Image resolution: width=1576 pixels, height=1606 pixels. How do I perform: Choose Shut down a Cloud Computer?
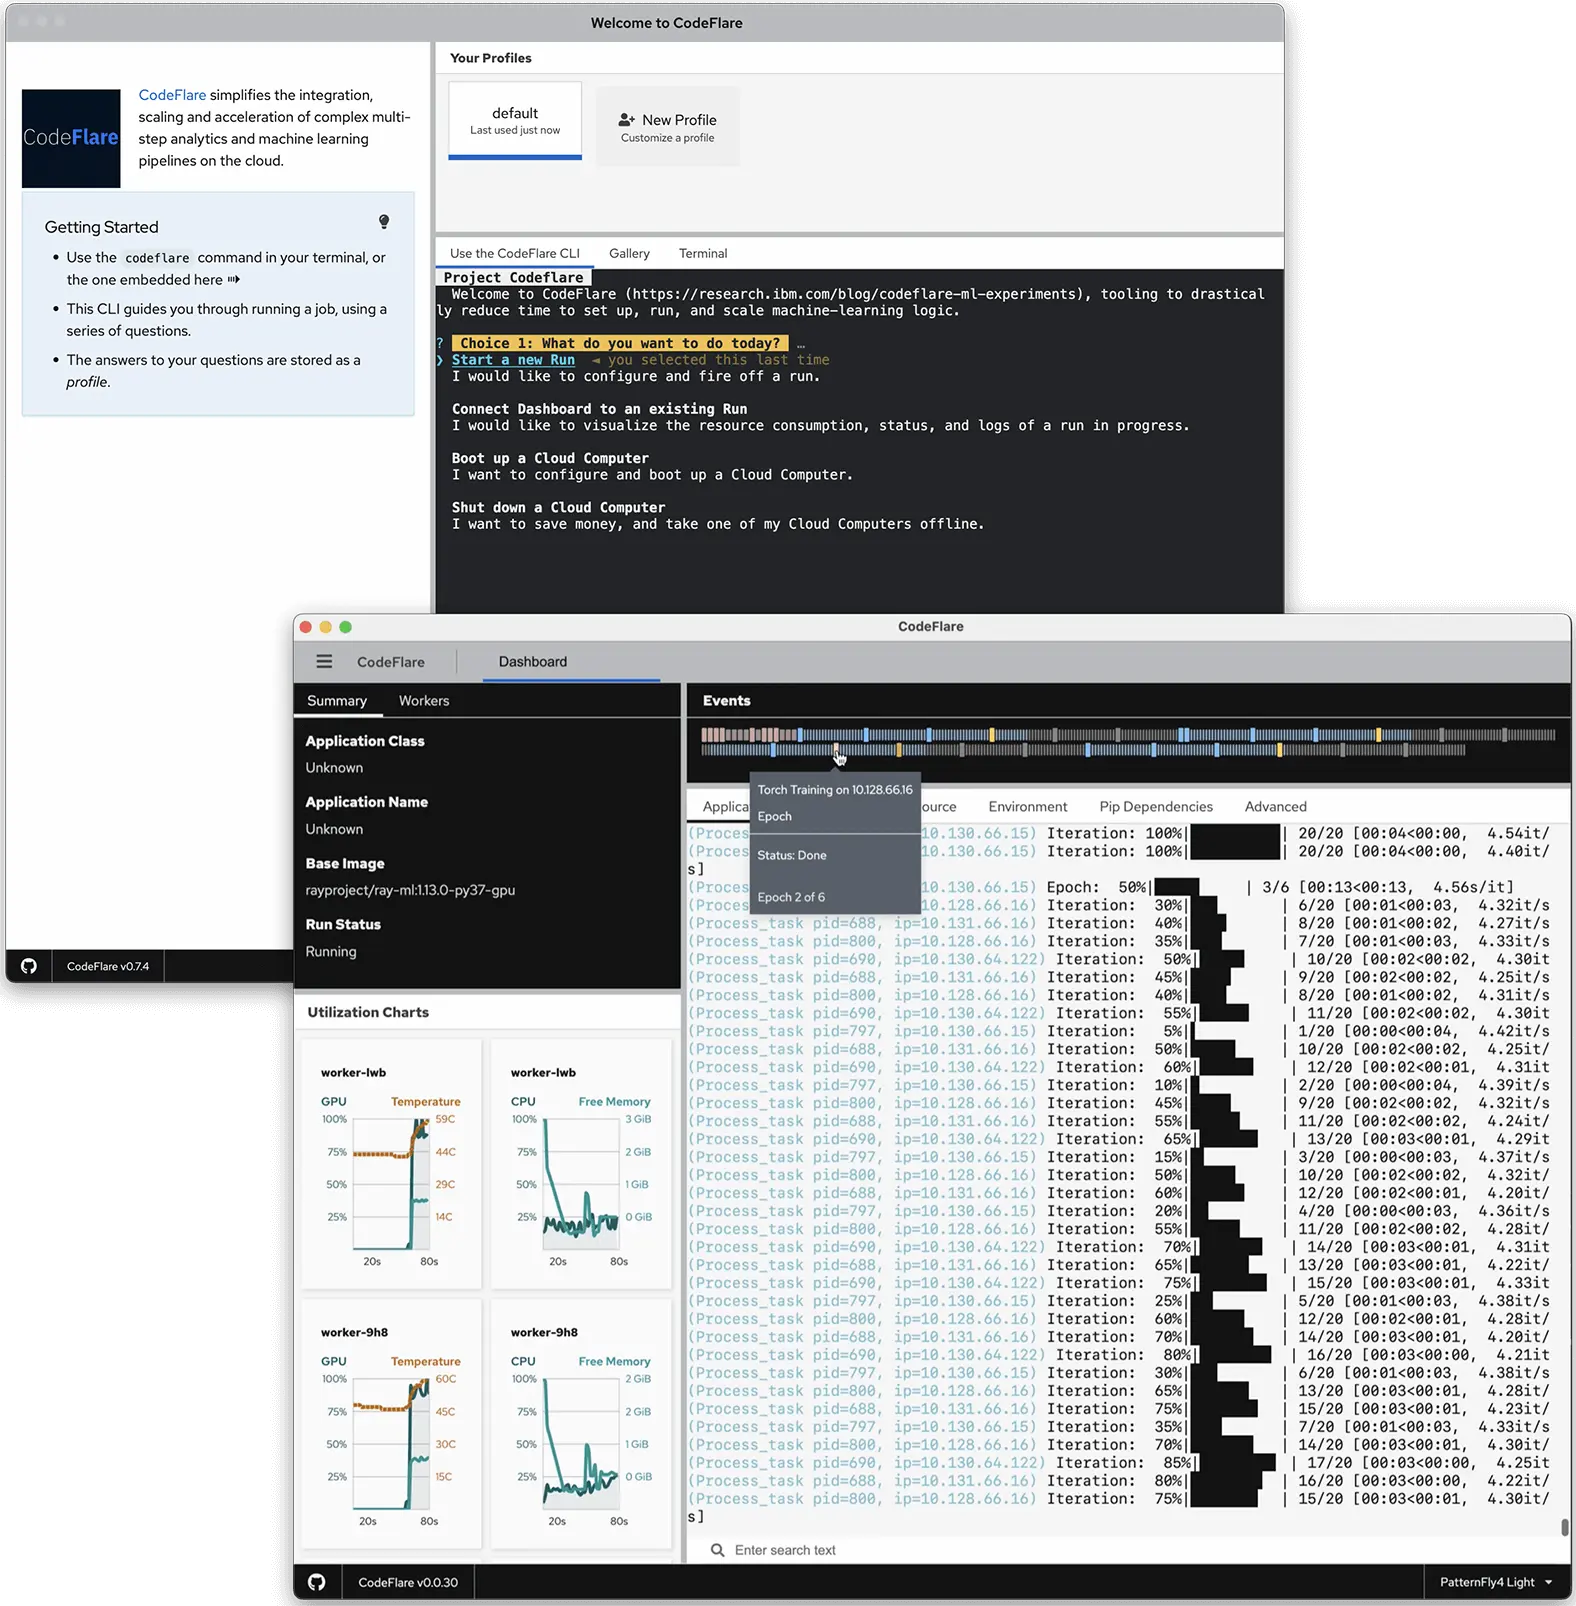(558, 507)
